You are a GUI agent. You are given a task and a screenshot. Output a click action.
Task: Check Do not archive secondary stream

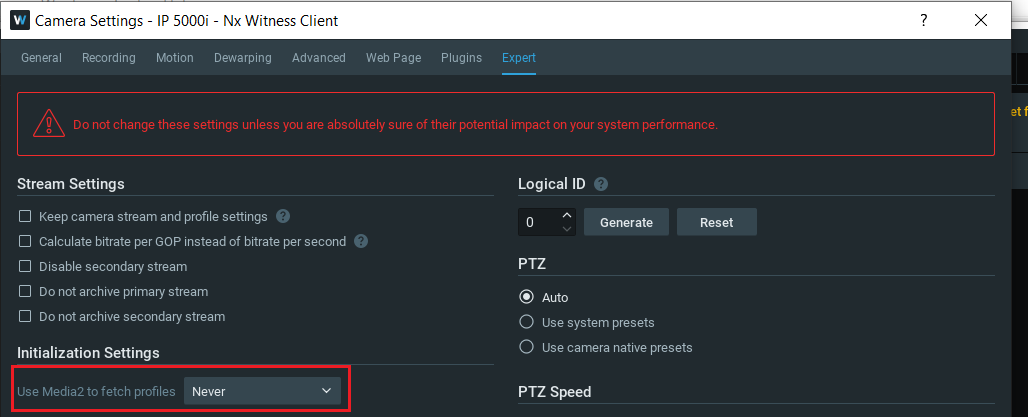pos(25,316)
